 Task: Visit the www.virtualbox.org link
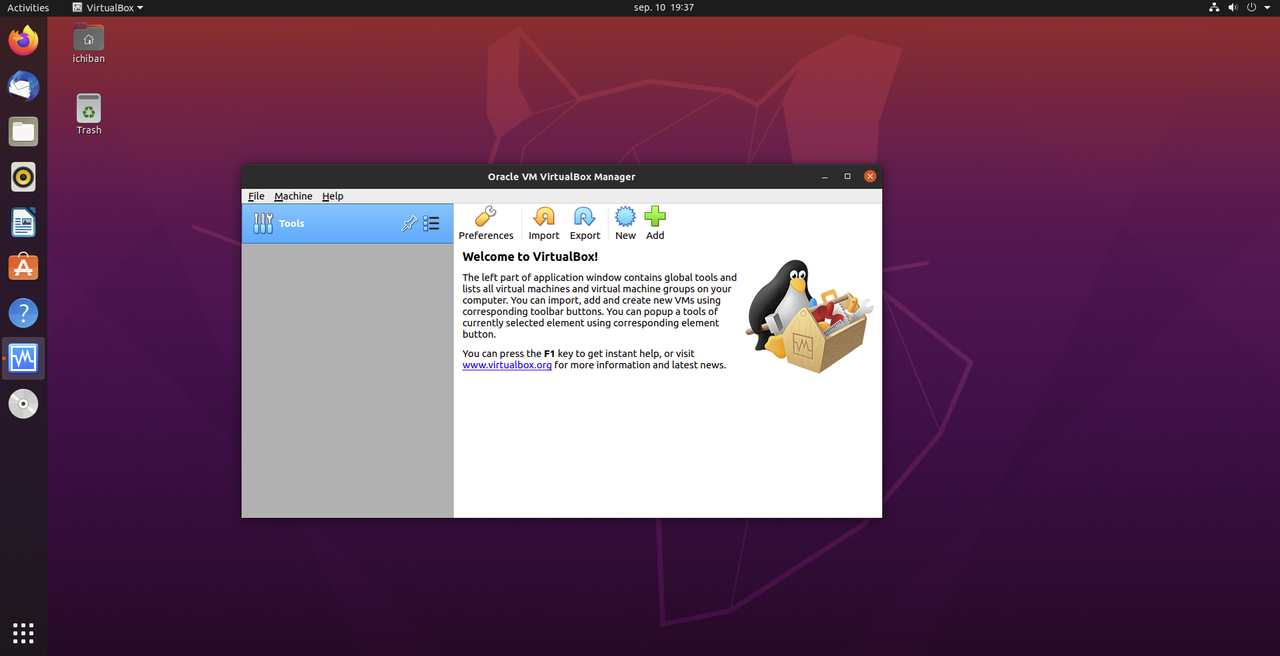[507, 365]
